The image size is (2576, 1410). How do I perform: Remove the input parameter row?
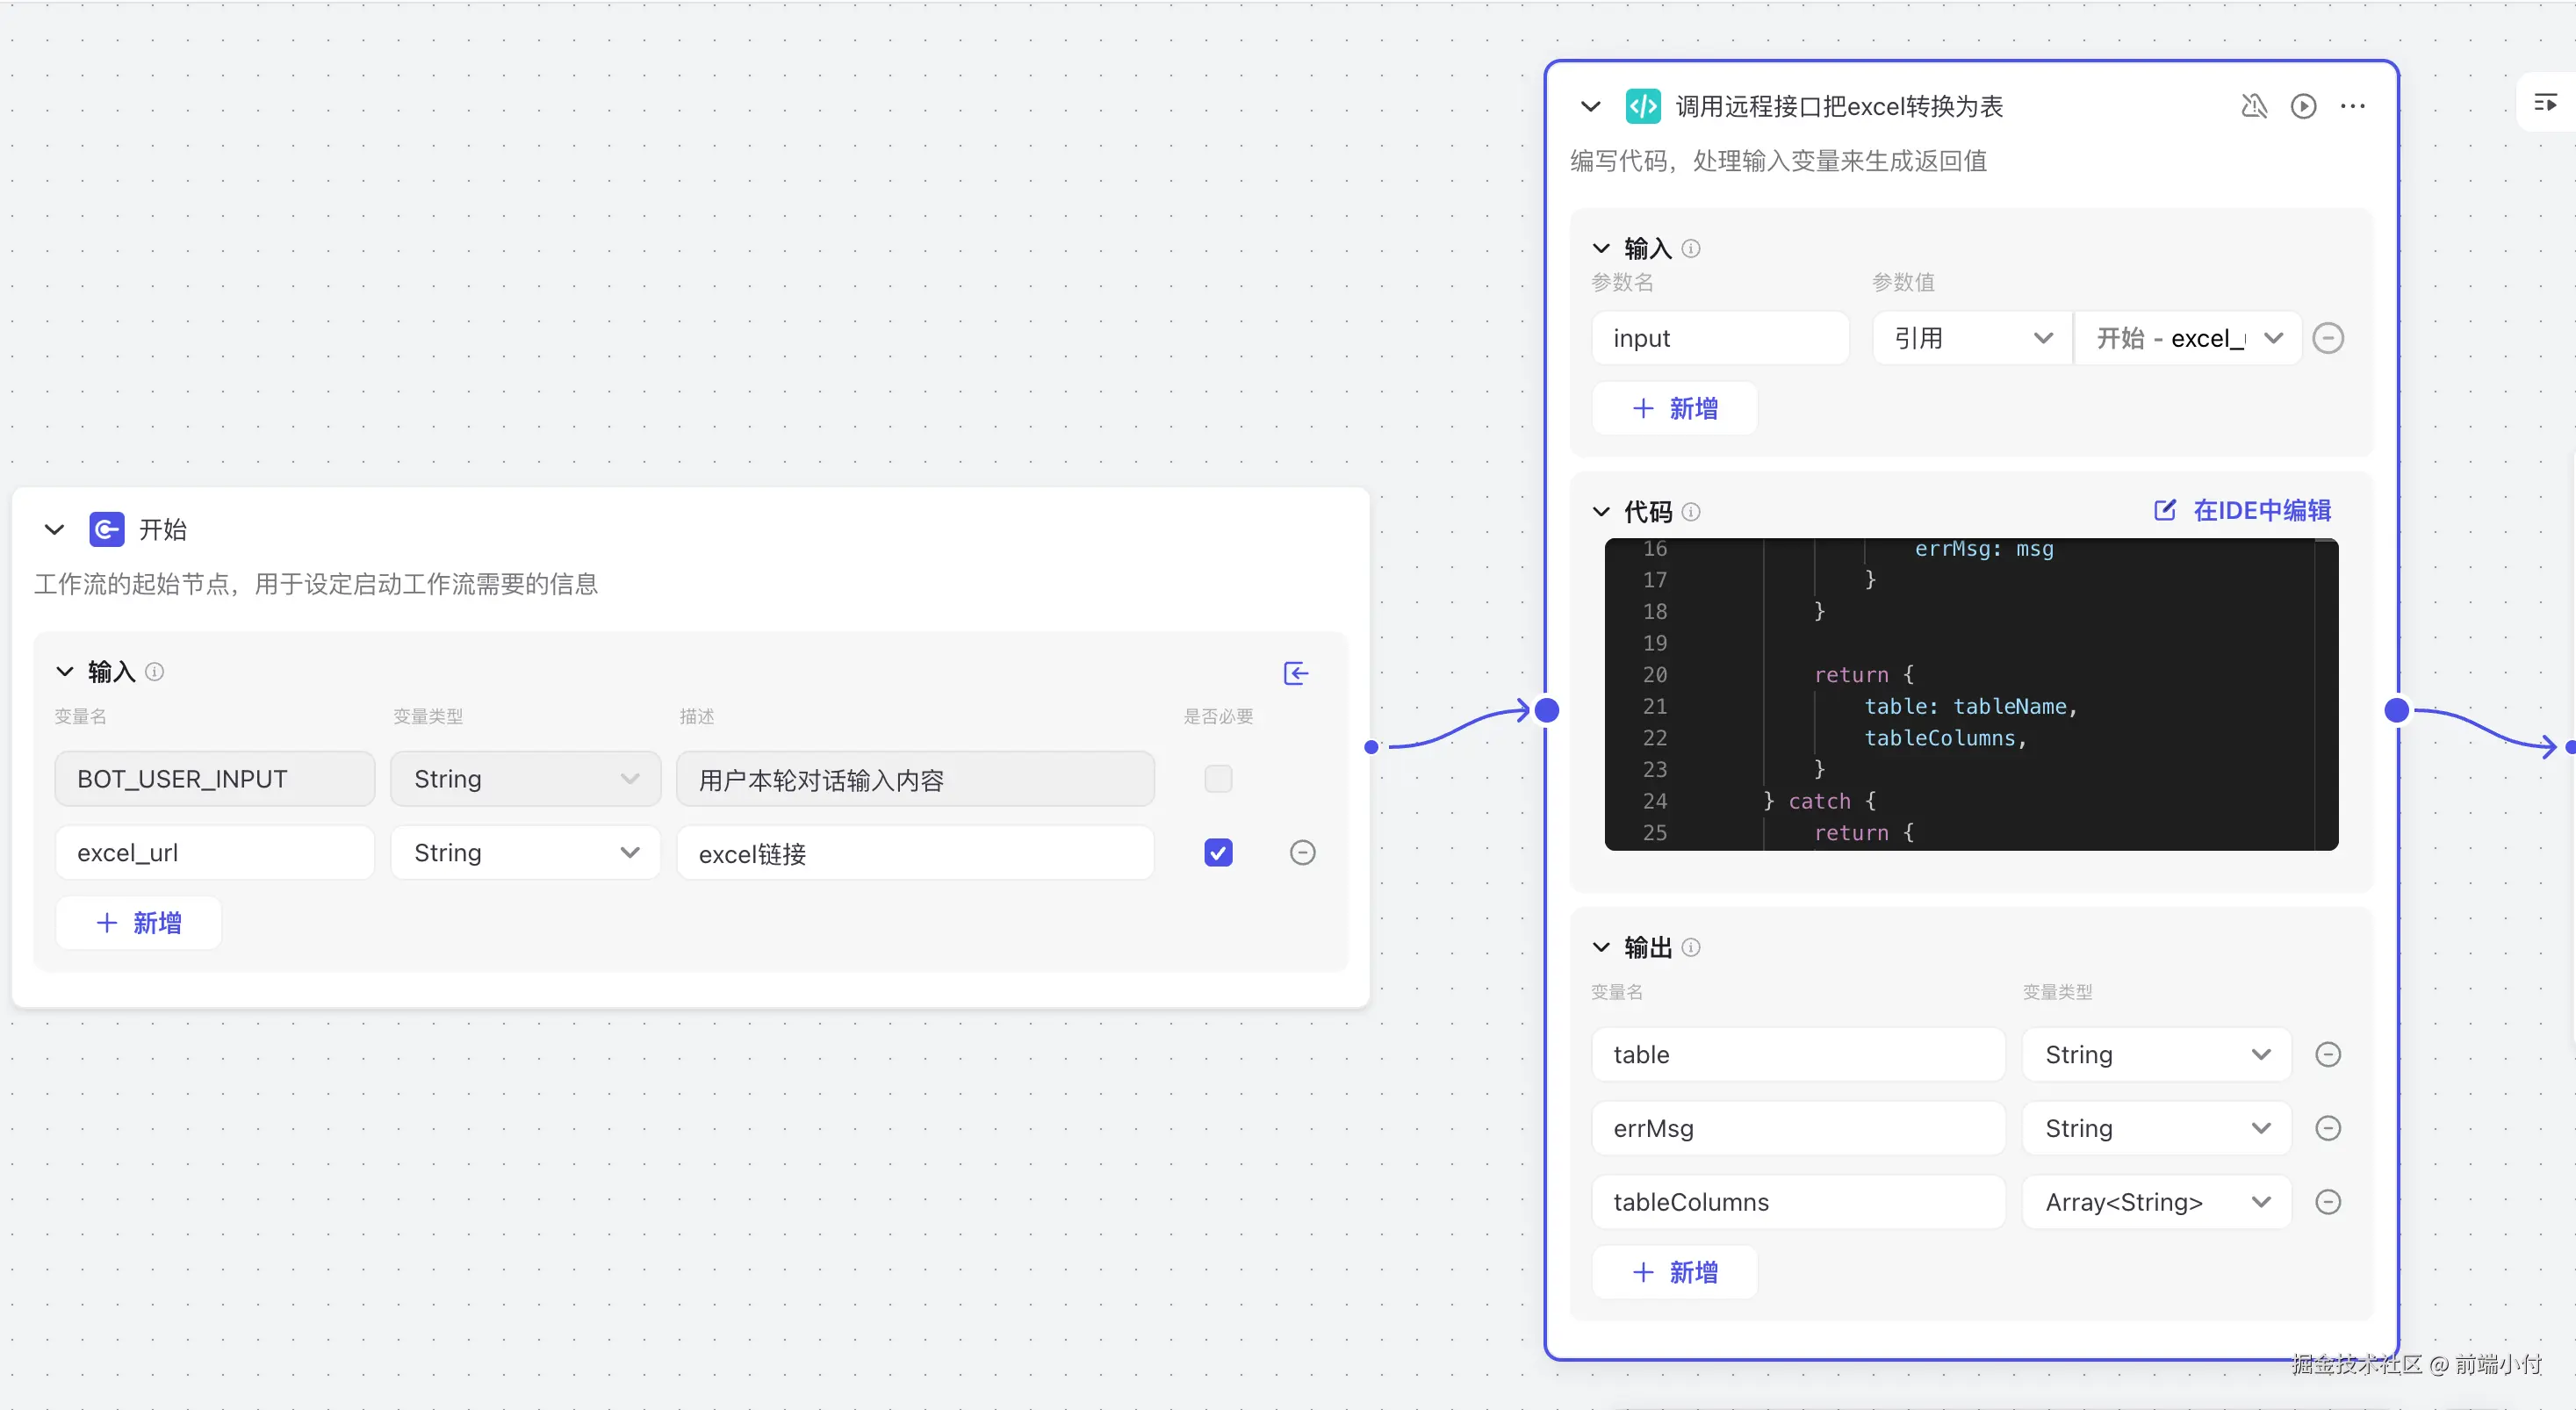coord(2328,338)
